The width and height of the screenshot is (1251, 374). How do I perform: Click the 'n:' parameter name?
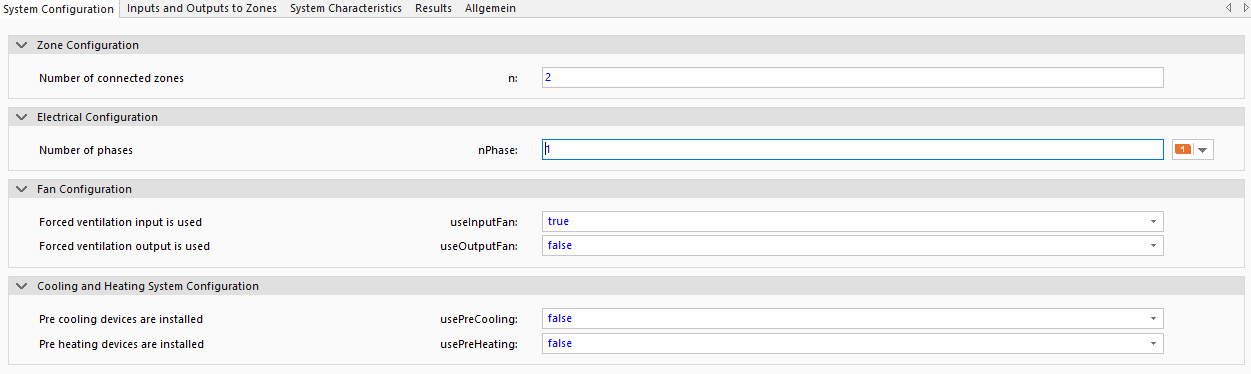[x=513, y=78]
